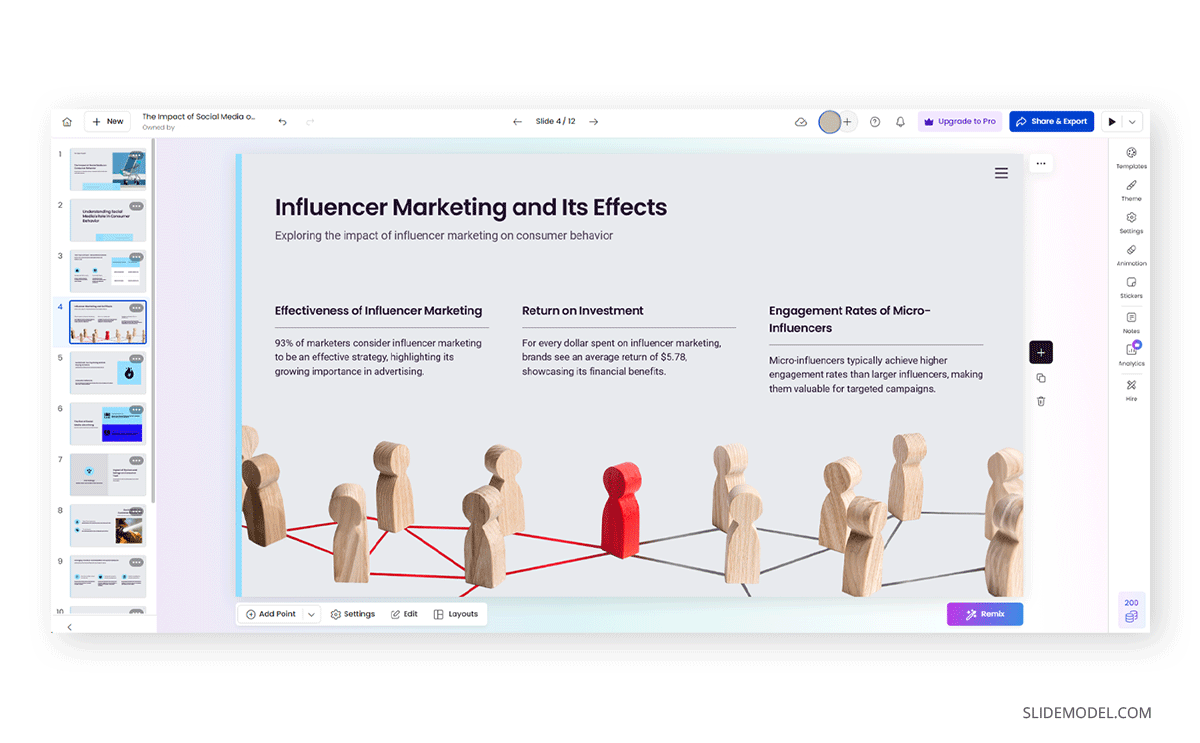The image size is (1200, 743).
Task: Add a collaborator with the plus icon
Action: pos(848,122)
